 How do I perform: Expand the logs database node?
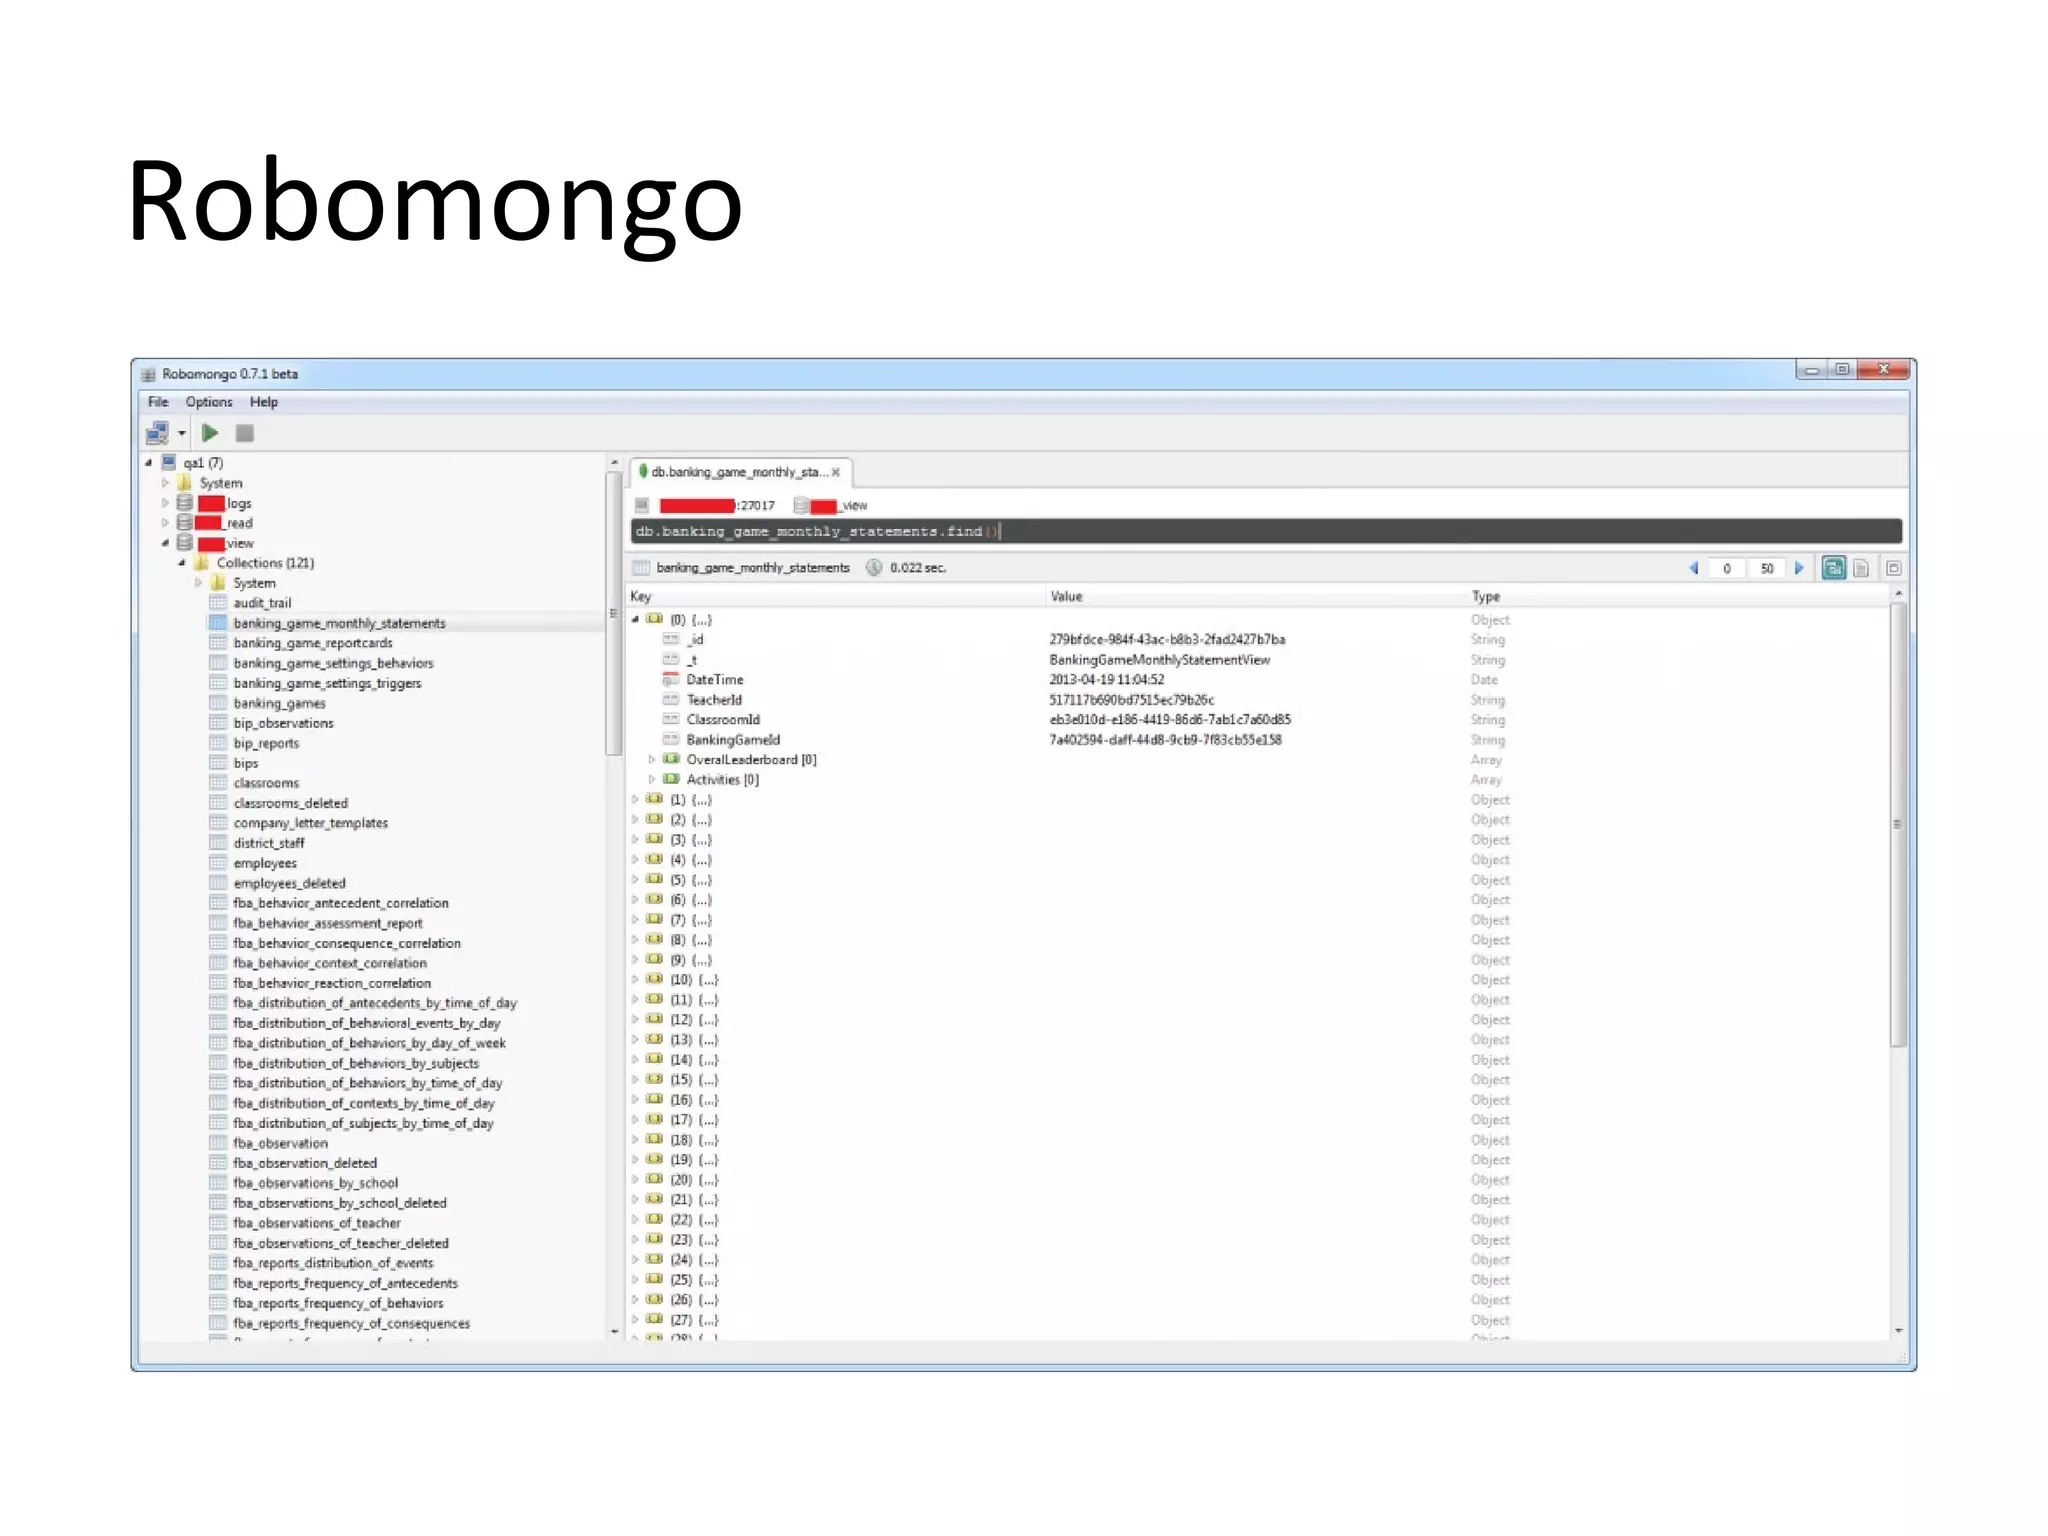(x=166, y=503)
